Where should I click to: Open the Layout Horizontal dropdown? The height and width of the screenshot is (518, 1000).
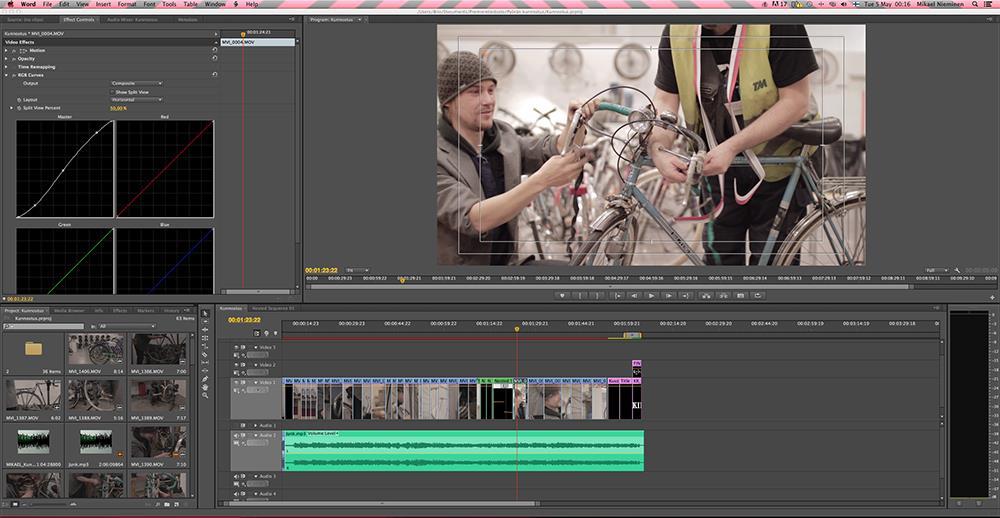[137, 100]
